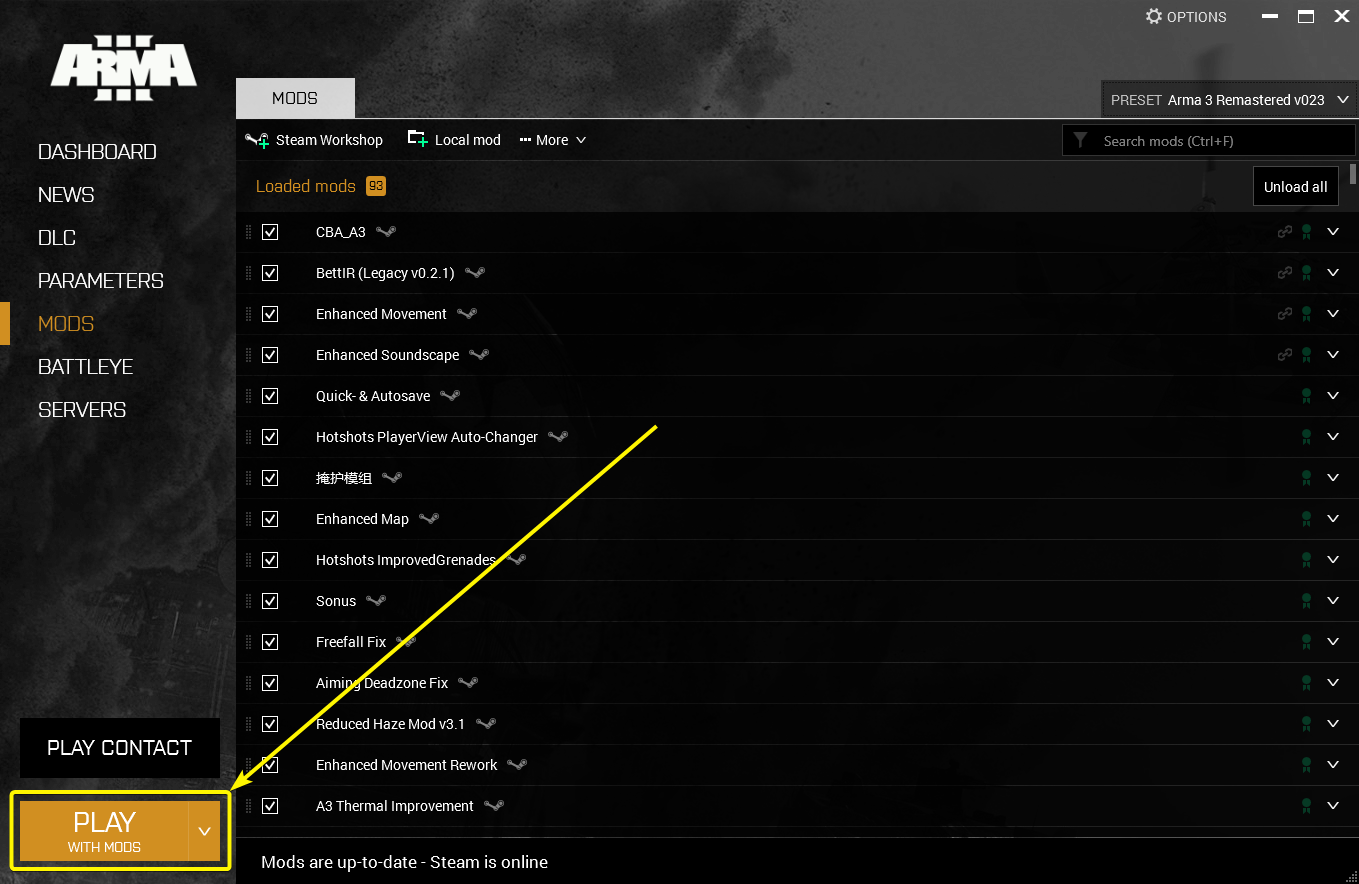Click the green badge icon for Quick- & Autosave
This screenshot has width=1359, height=884.
(x=1306, y=396)
